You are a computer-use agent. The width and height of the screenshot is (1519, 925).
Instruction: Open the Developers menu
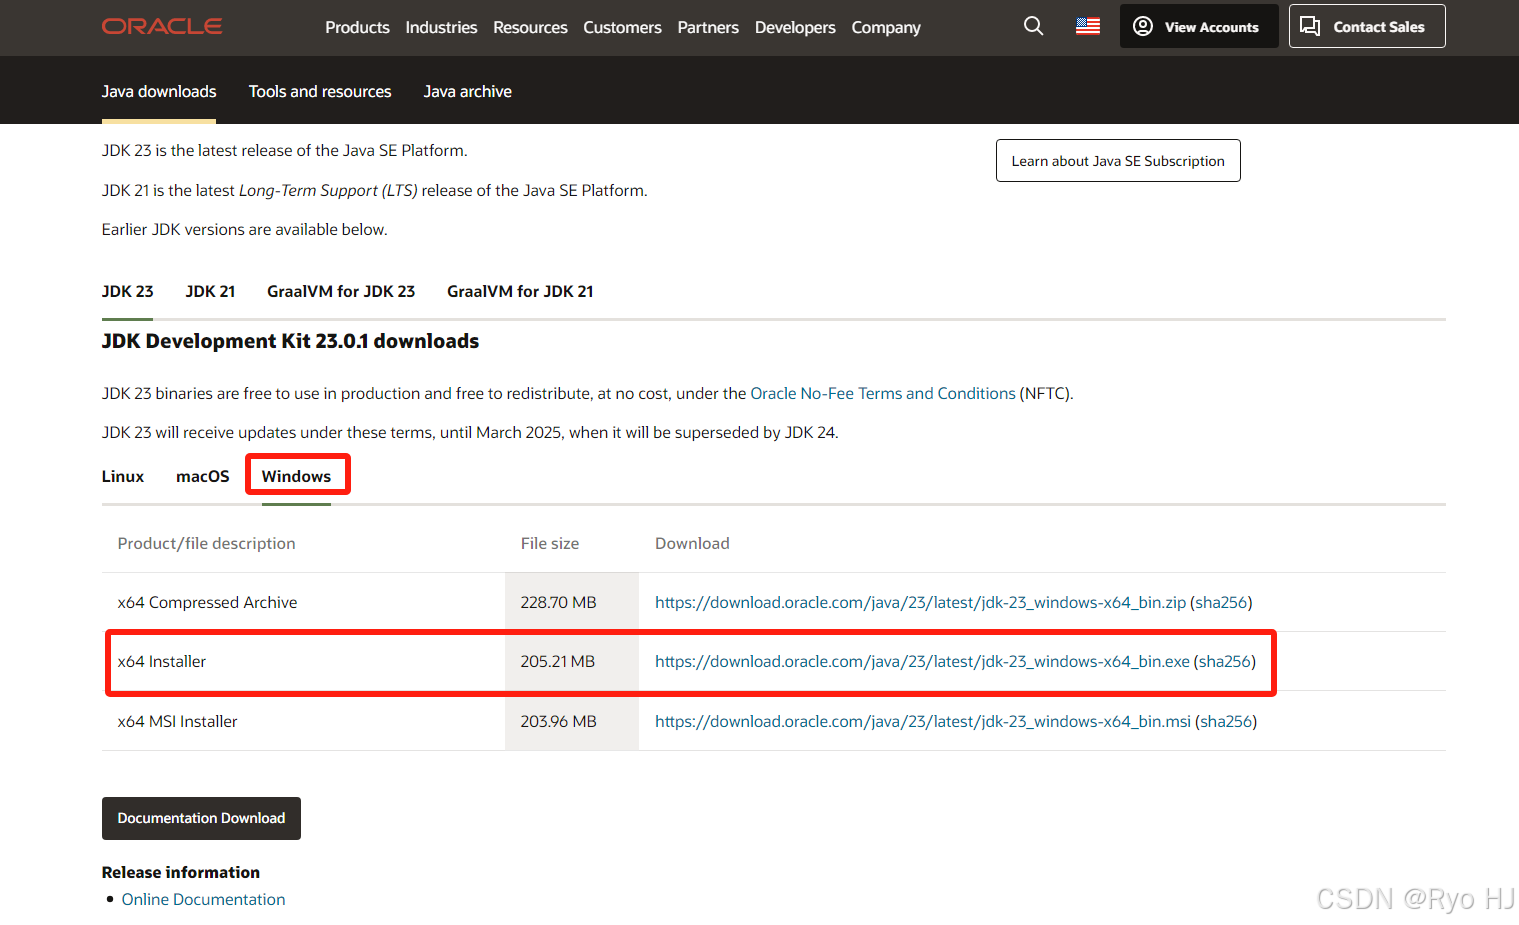tap(795, 27)
